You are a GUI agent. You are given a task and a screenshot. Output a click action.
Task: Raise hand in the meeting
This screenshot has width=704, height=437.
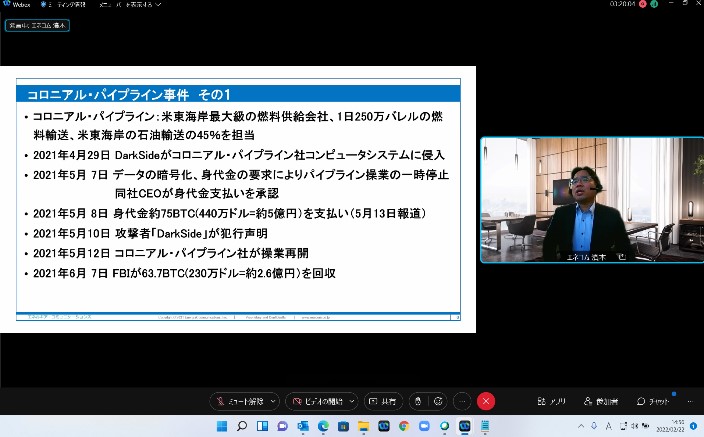(418, 401)
